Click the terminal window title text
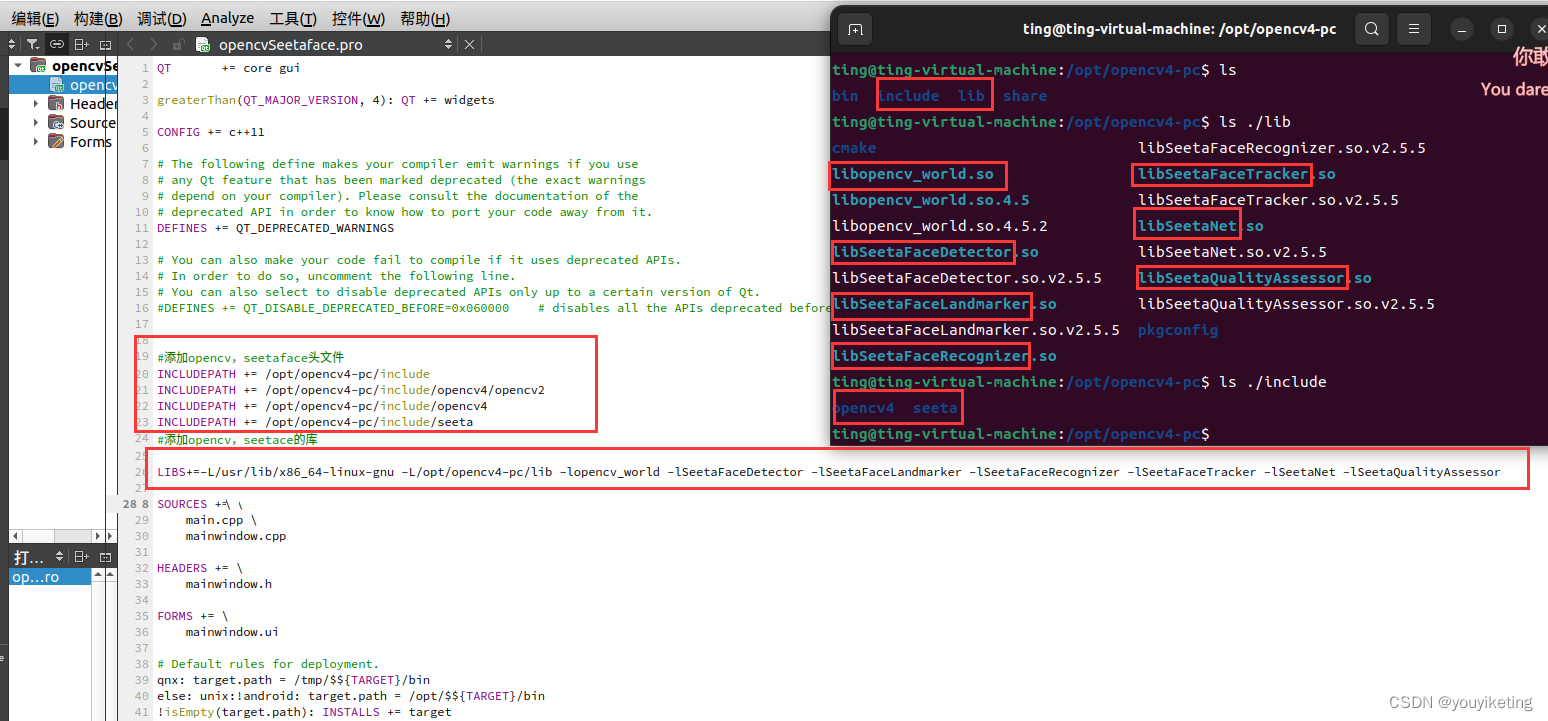 point(1179,29)
